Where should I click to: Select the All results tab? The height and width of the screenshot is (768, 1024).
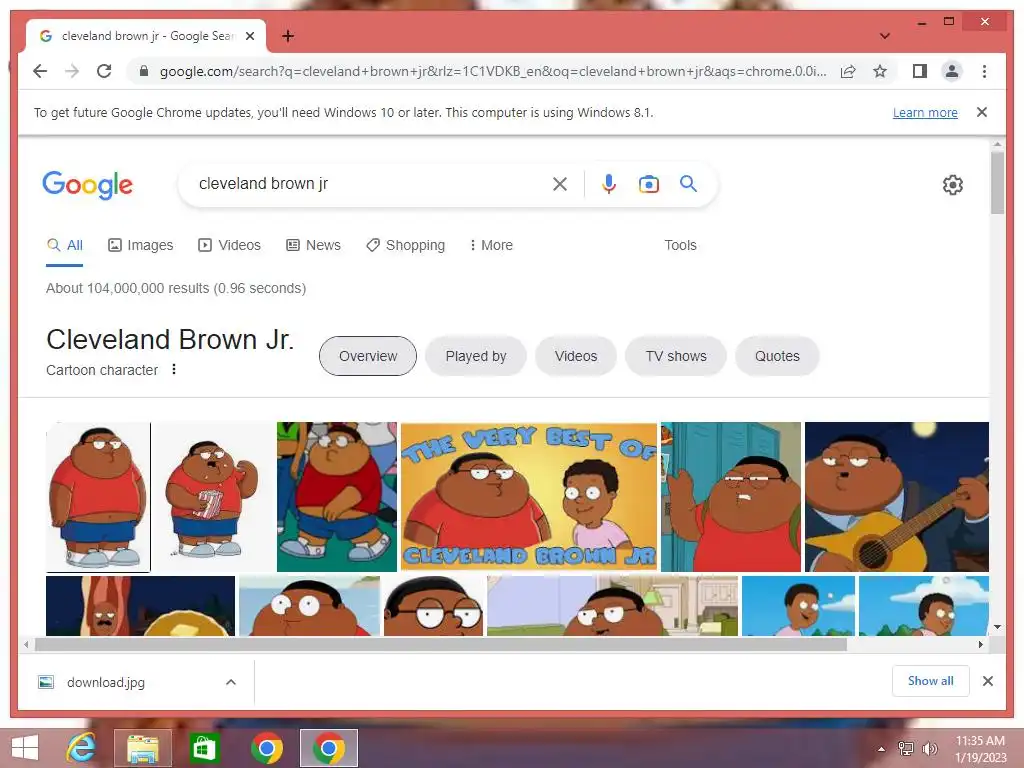[65, 246]
